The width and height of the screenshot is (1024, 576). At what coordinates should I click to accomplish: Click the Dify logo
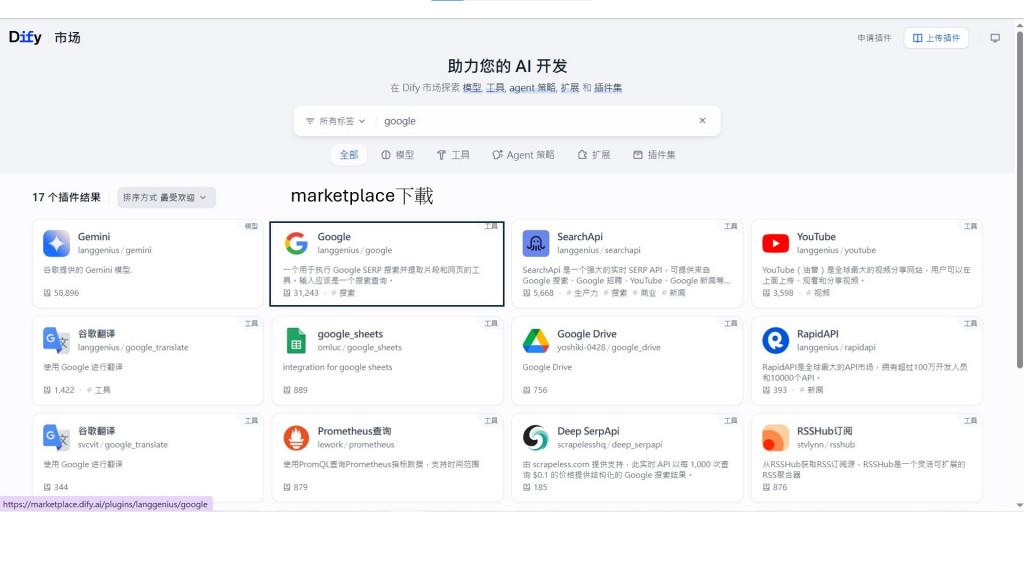pos(25,37)
